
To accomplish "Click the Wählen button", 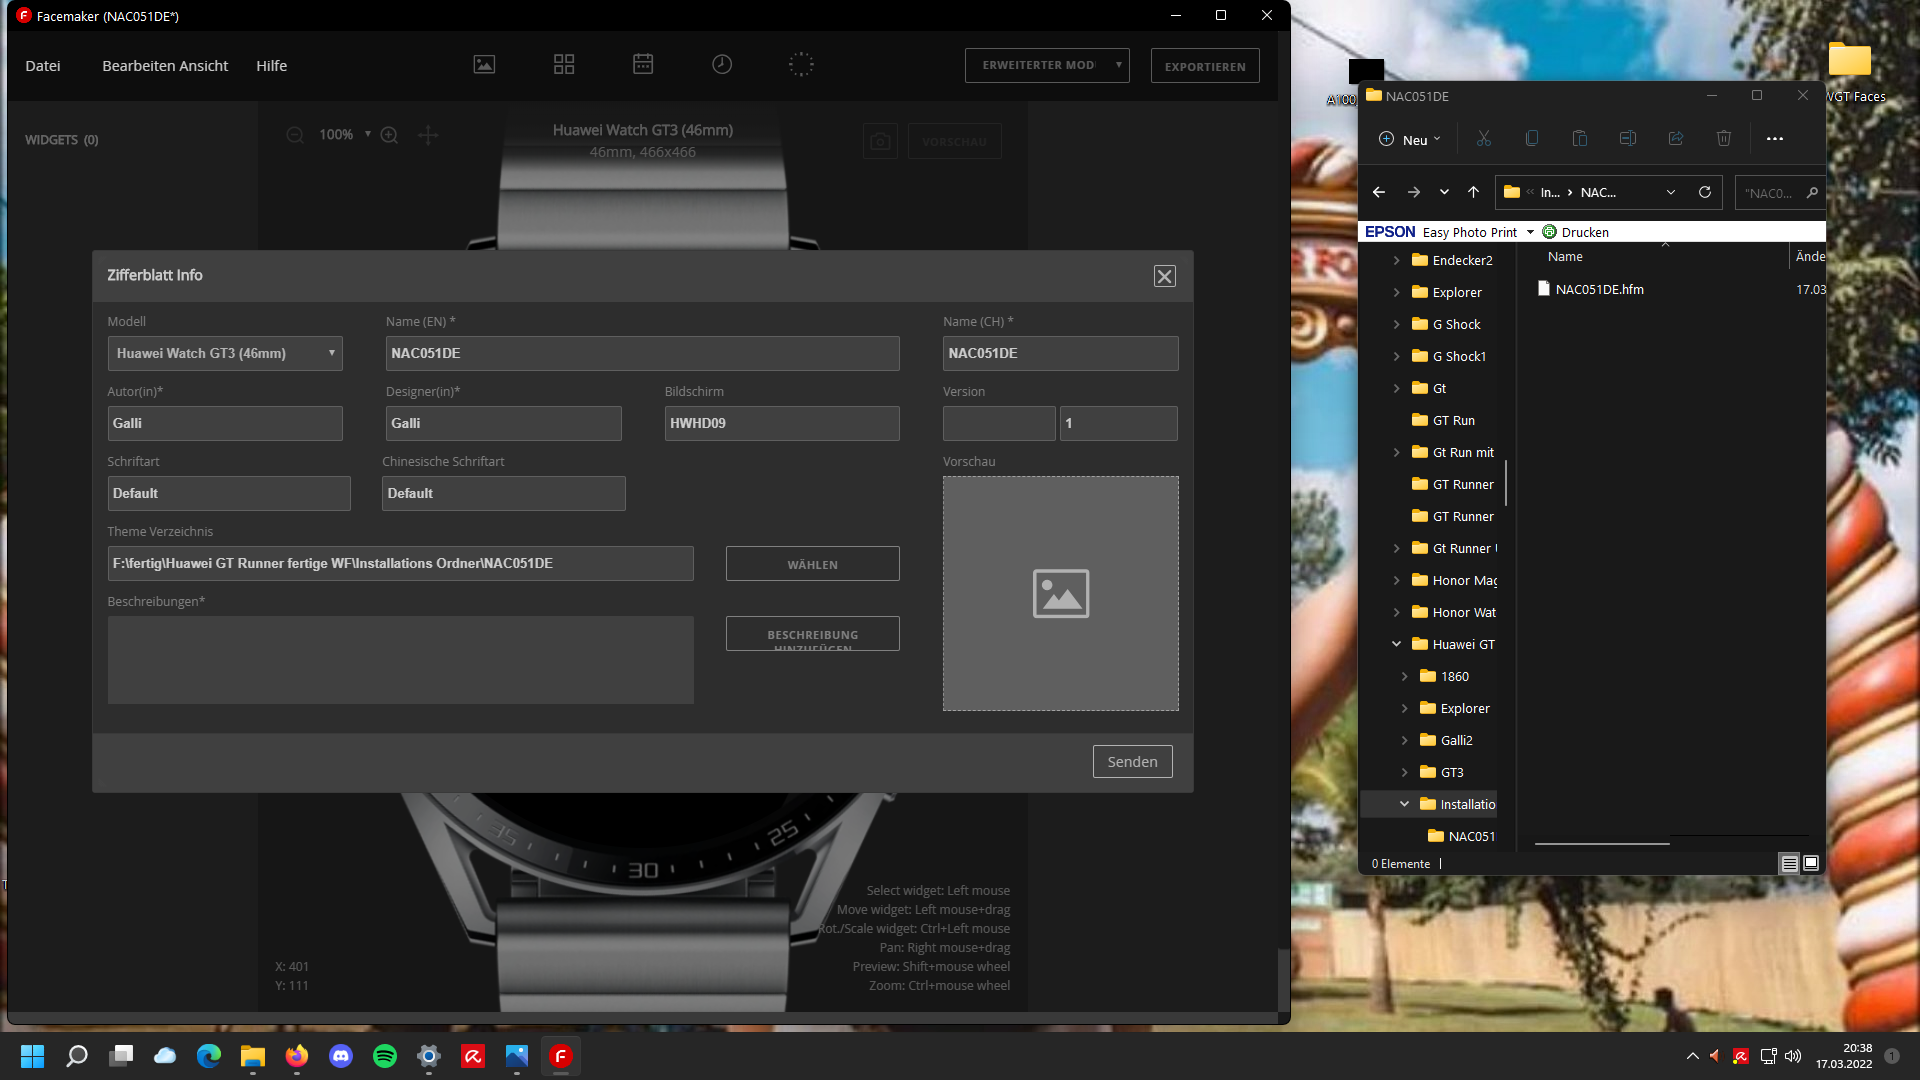I will click(812, 564).
